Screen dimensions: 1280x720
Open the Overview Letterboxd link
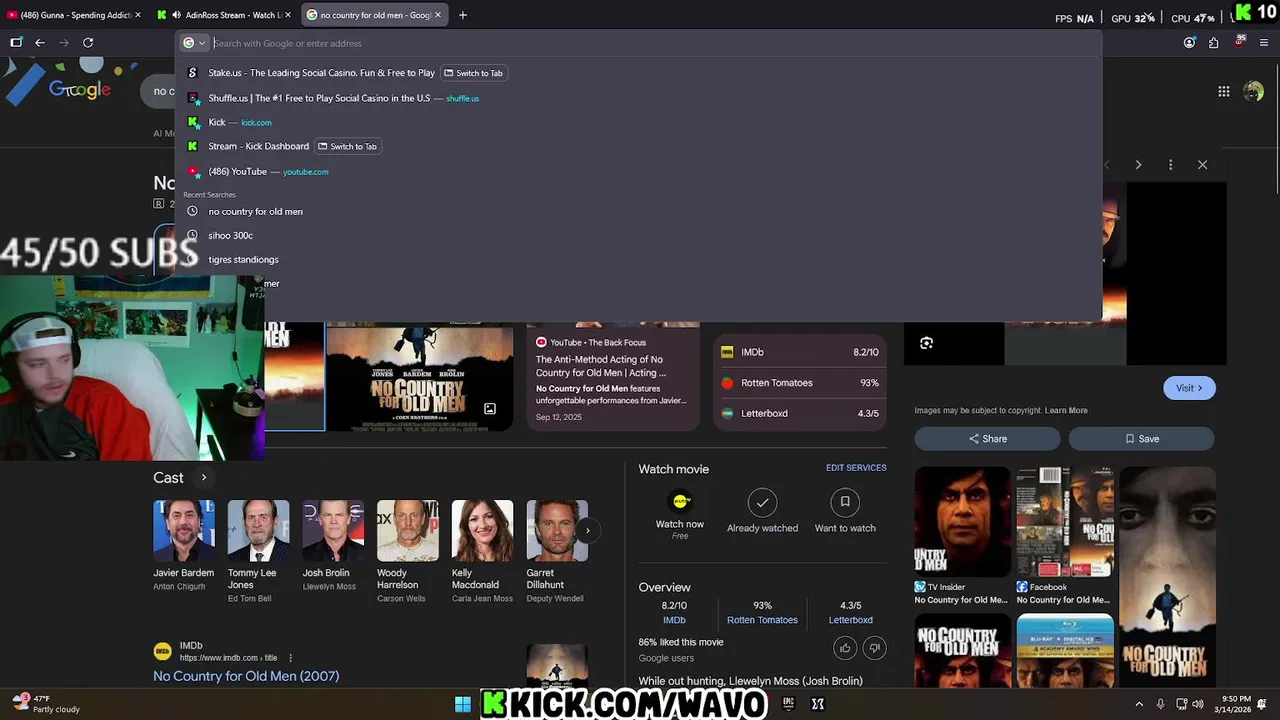850,620
